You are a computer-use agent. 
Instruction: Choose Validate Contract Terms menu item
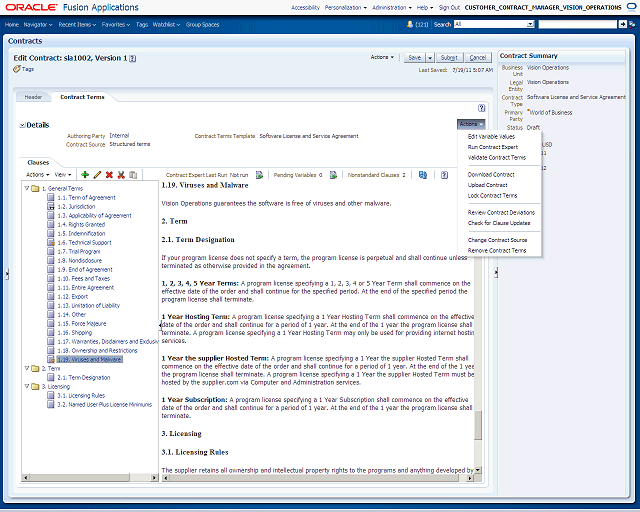click(497, 158)
